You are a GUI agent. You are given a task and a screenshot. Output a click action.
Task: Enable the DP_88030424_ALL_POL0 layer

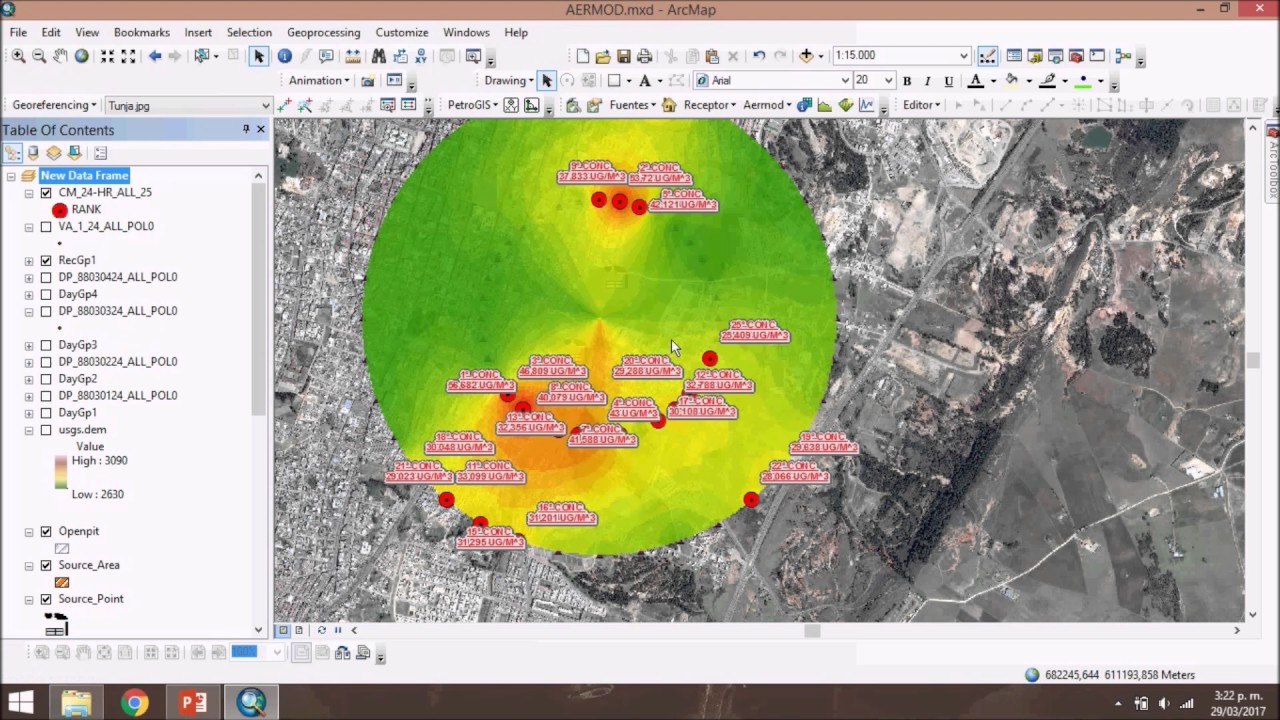coord(46,277)
